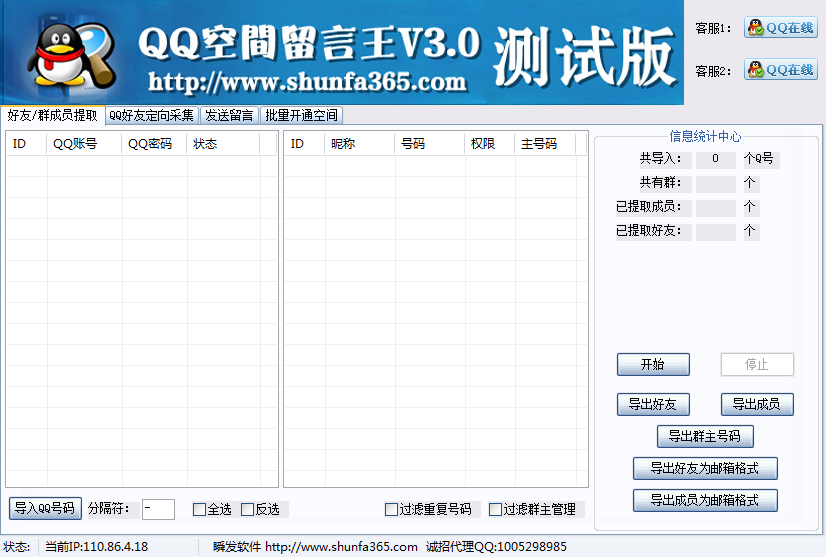The height and width of the screenshot is (557, 826).
Task: Click the ID header in accounts list
Action: tap(26, 144)
